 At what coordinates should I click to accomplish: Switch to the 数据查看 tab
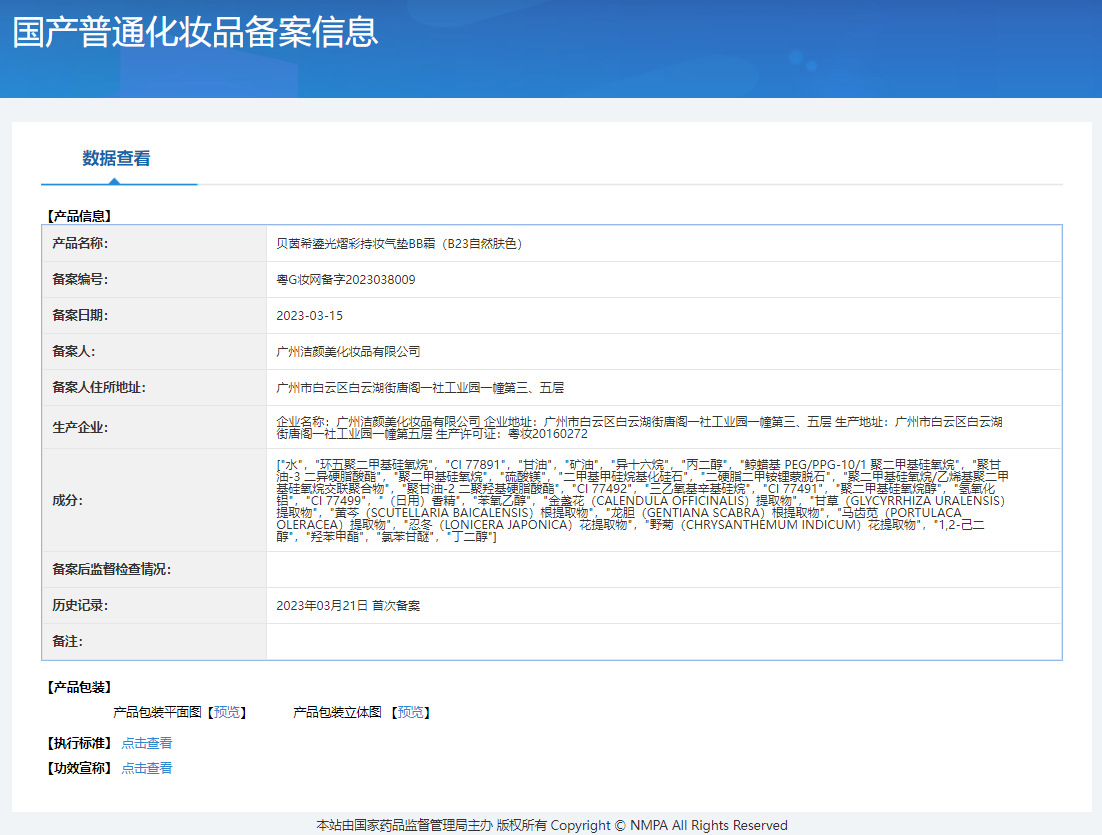coord(116,158)
